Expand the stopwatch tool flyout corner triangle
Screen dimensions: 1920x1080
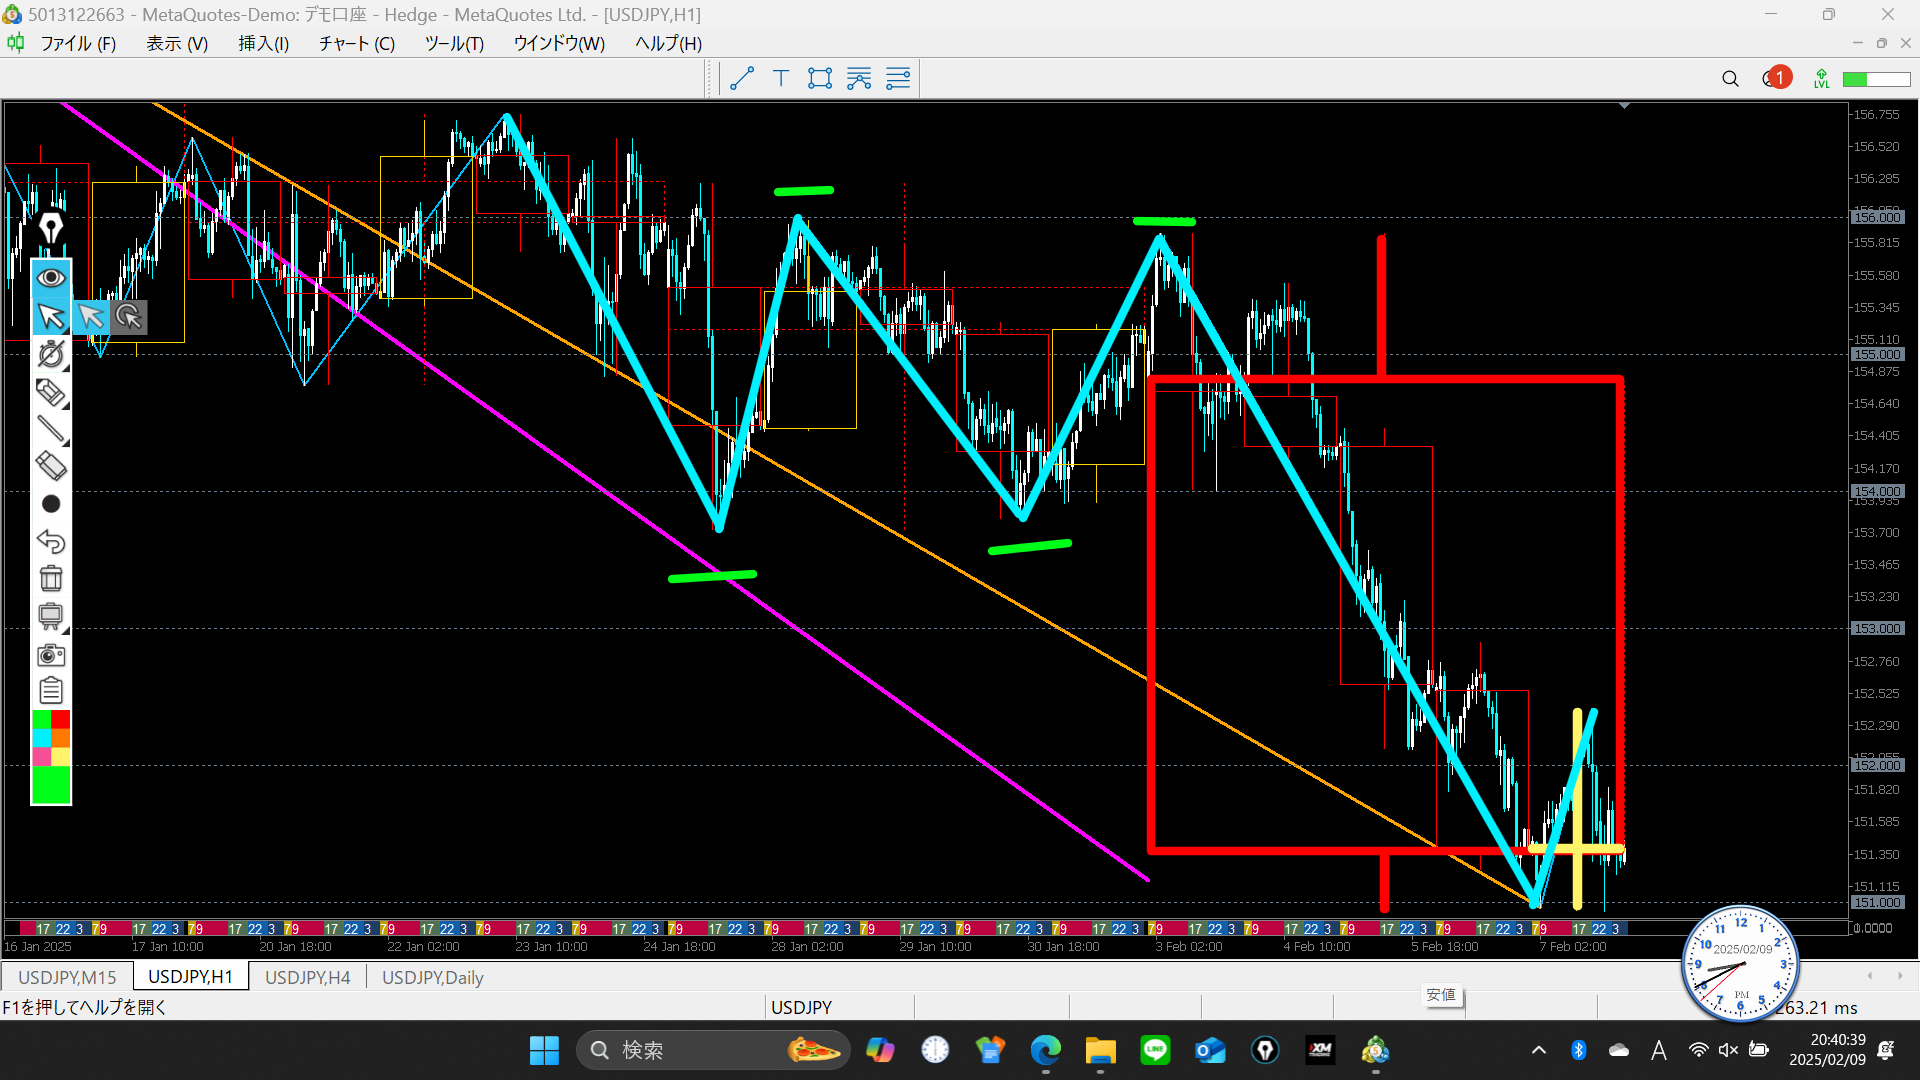pos(65,367)
